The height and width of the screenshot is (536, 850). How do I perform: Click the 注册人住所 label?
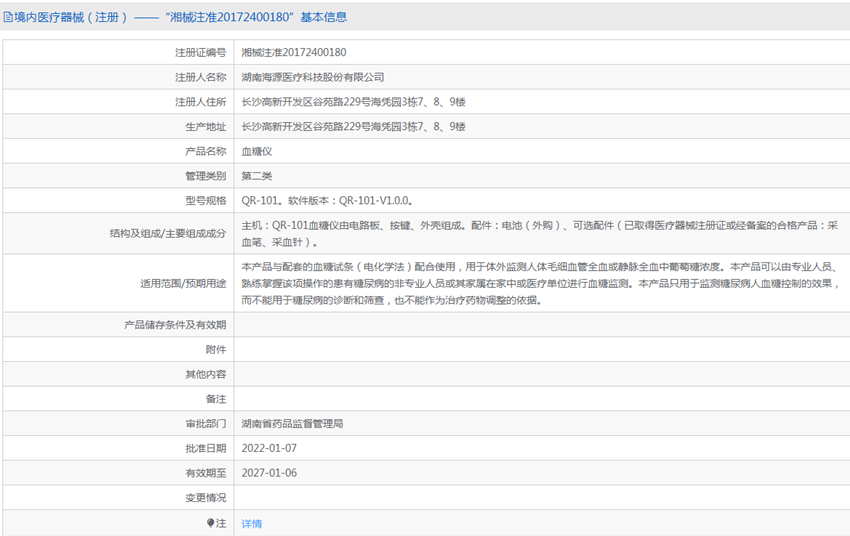[201, 102]
